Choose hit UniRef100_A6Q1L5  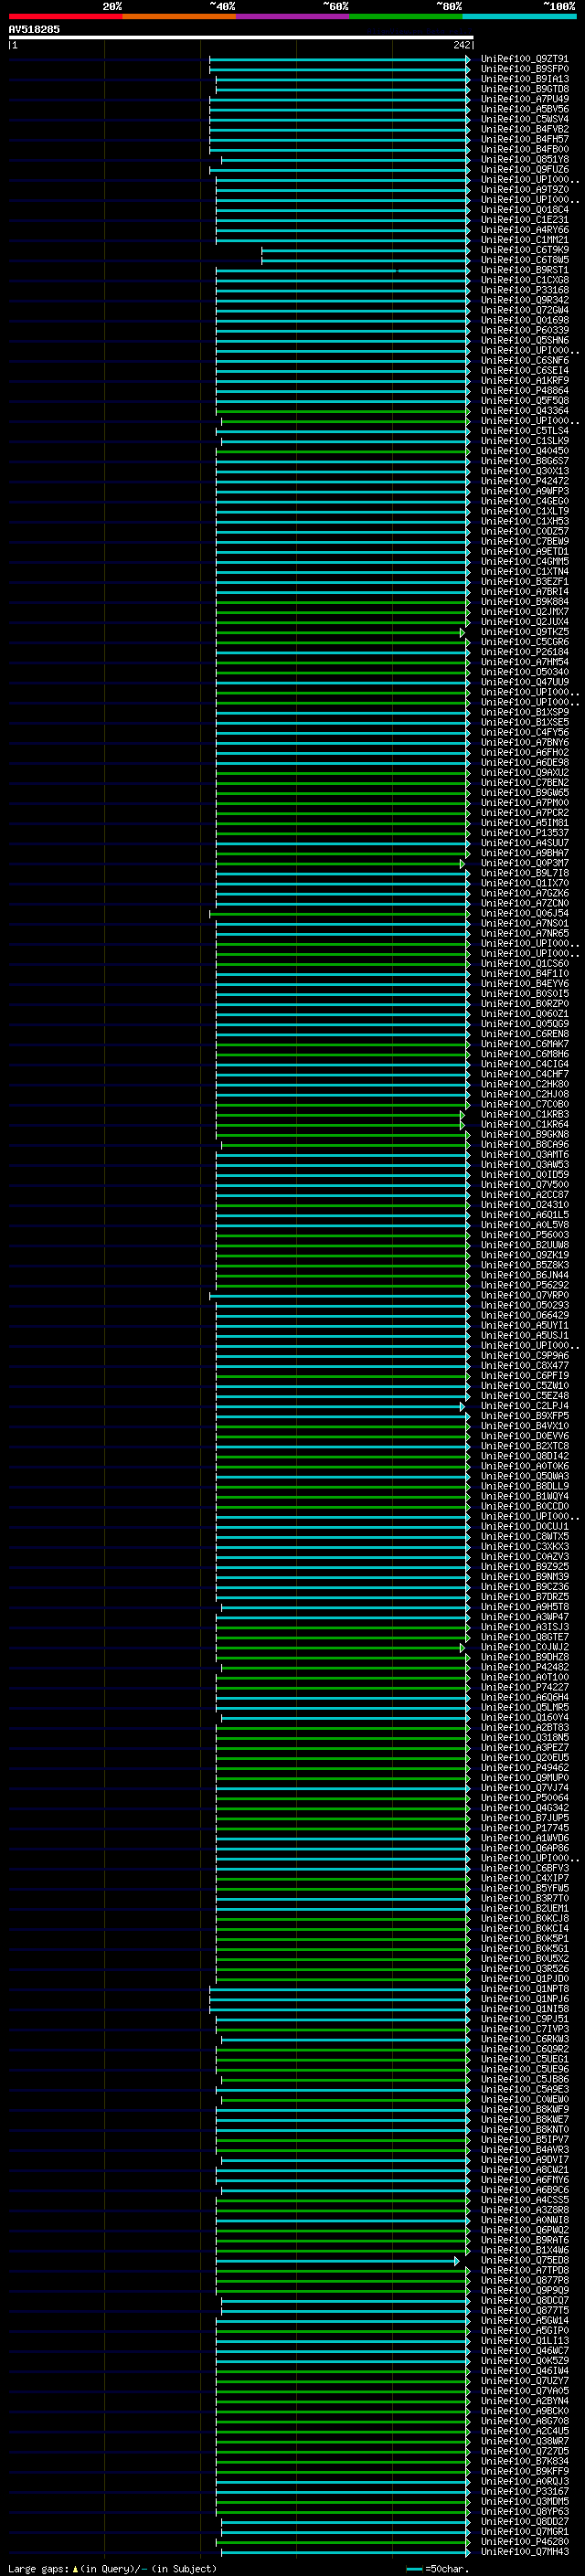coord(524,1214)
